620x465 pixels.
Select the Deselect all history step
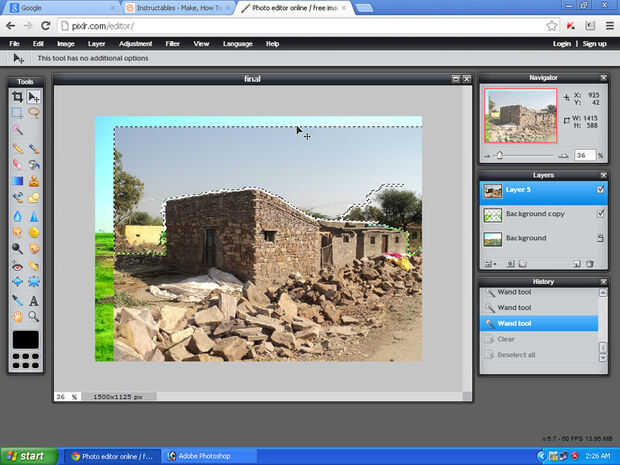(x=539, y=355)
